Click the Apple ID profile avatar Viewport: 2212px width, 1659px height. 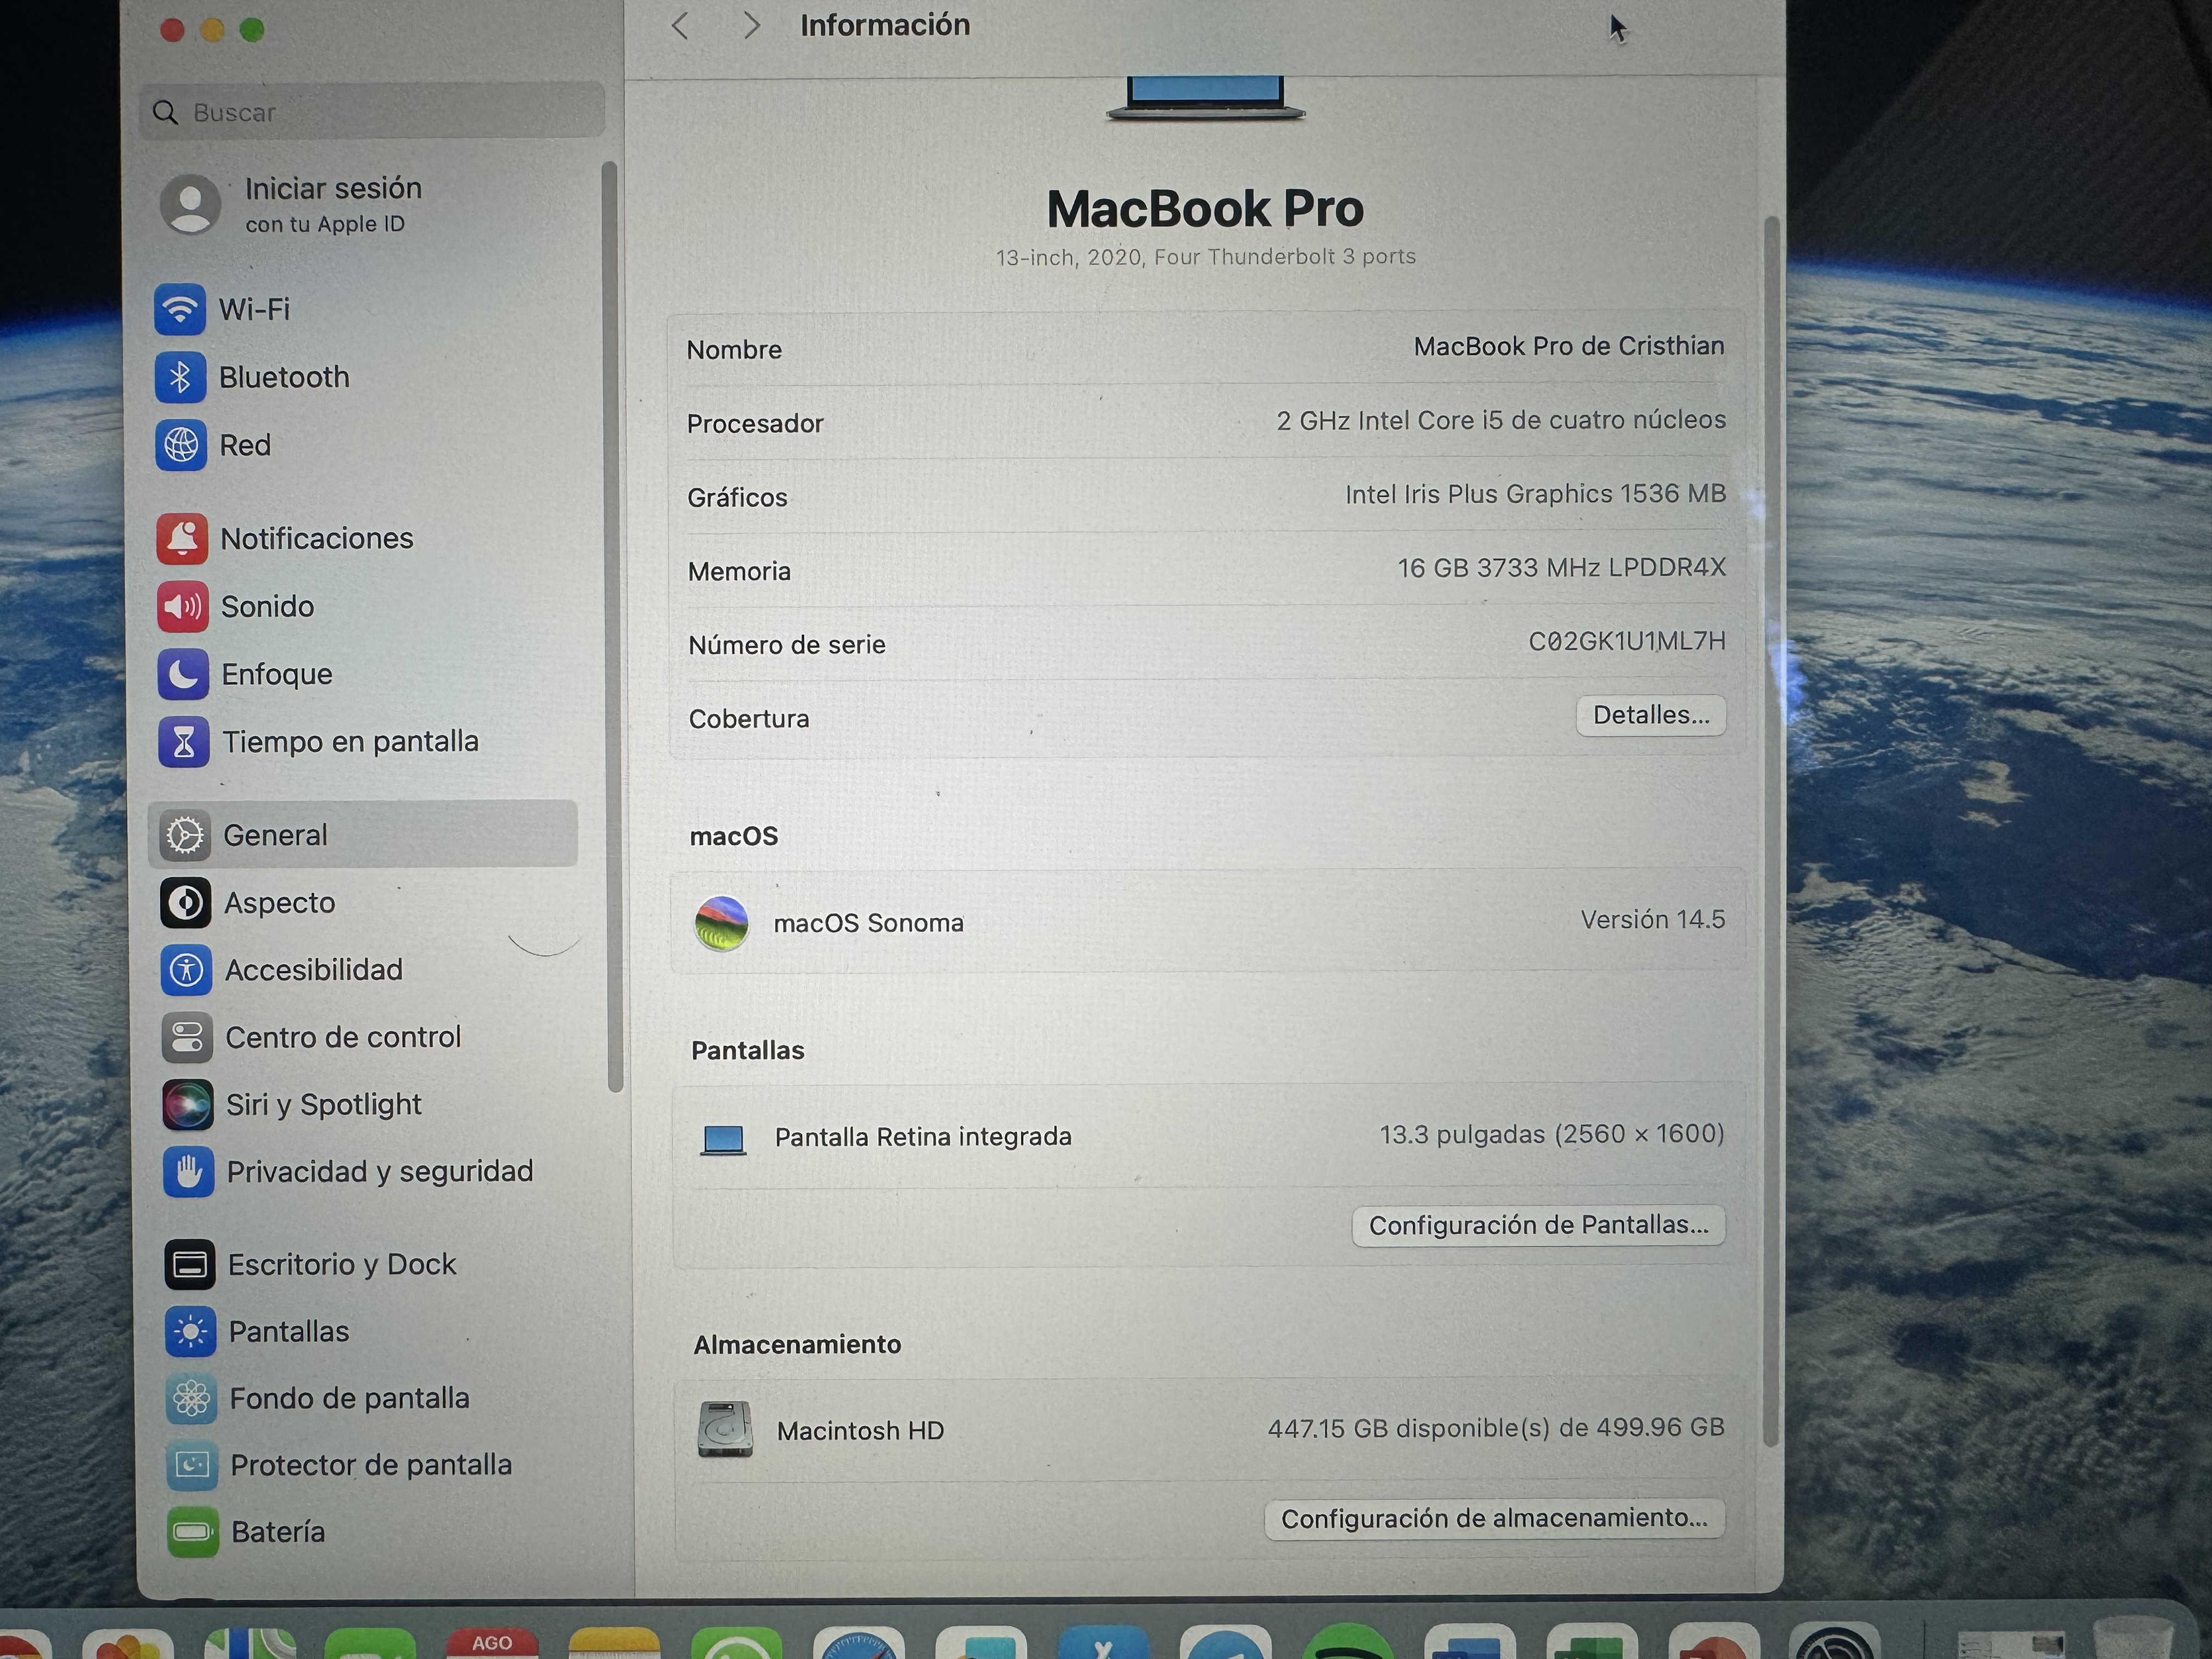(x=191, y=205)
